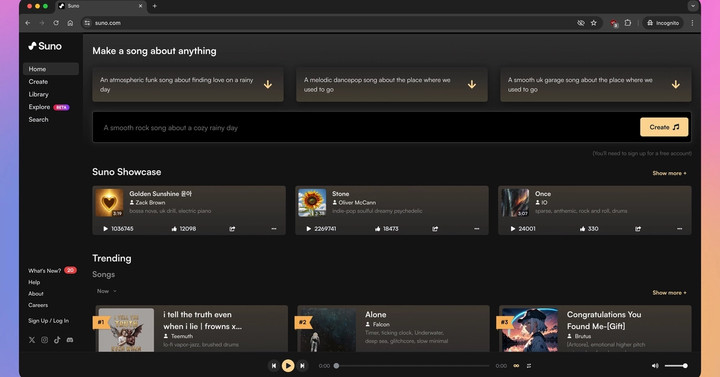
Task: Mute audio with the speaker icon
Action: 655,366
